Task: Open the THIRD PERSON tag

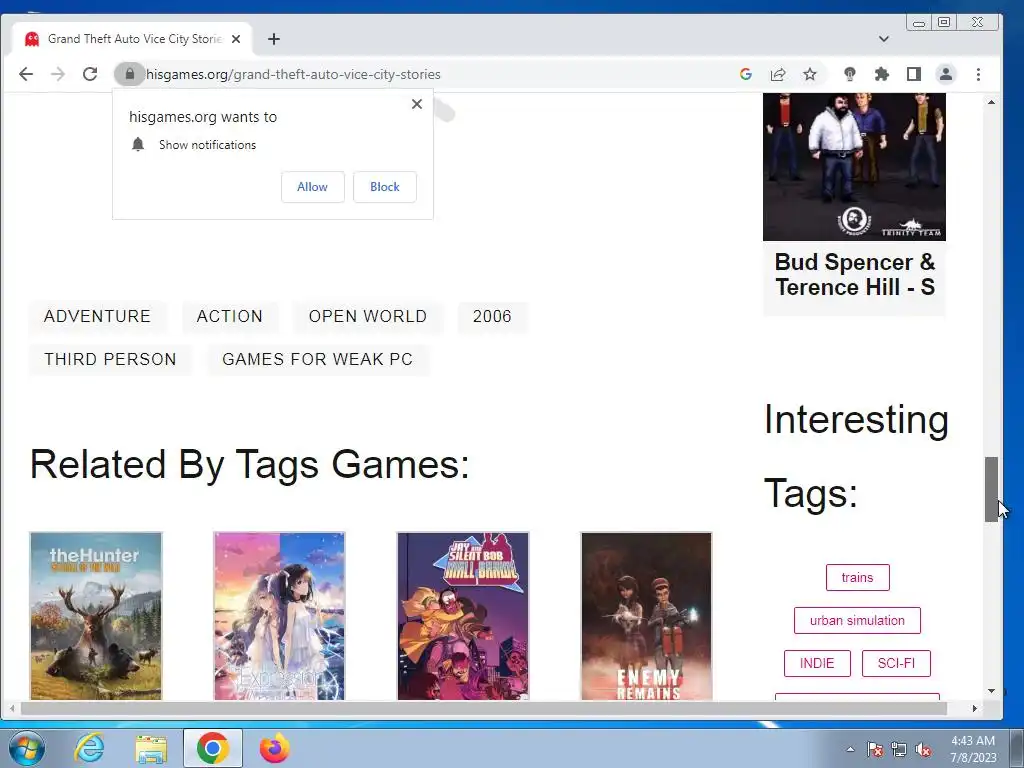Action: (x=110, y=359)
